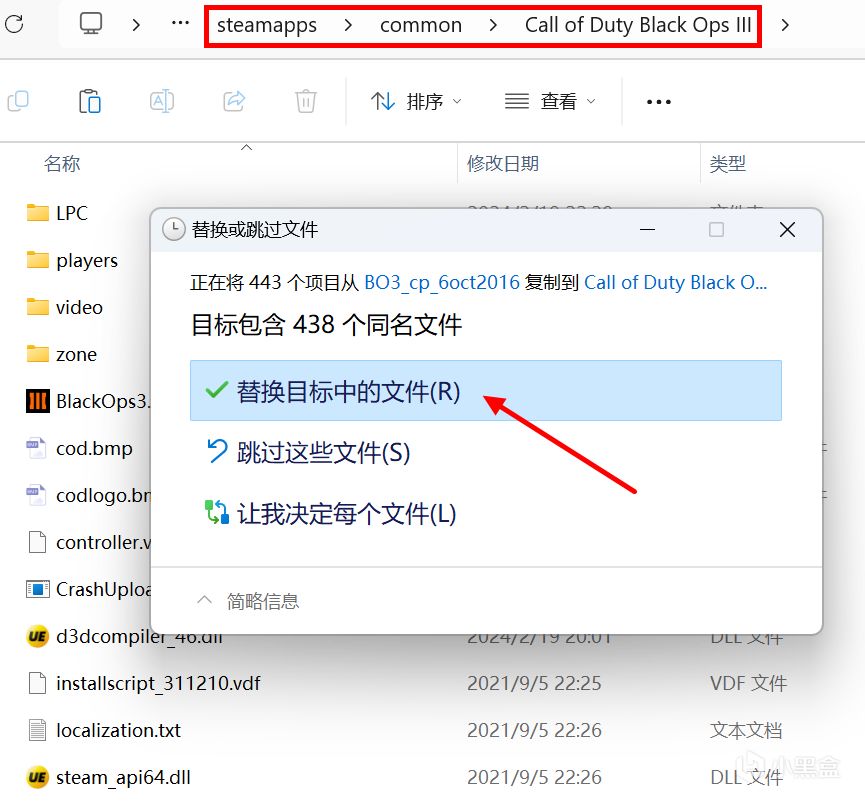865x803 pixels.
Task: Click the Copy toolbar icon
Action: pos(18,101)
